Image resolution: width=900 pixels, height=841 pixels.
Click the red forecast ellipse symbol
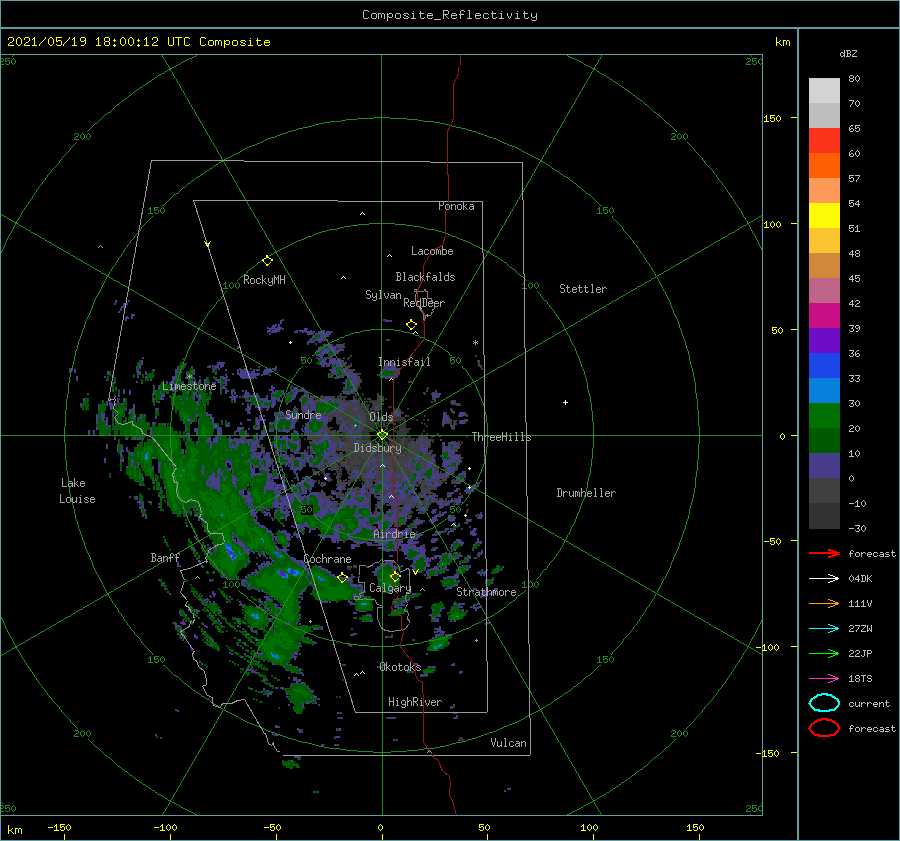[x=824, y=728]
